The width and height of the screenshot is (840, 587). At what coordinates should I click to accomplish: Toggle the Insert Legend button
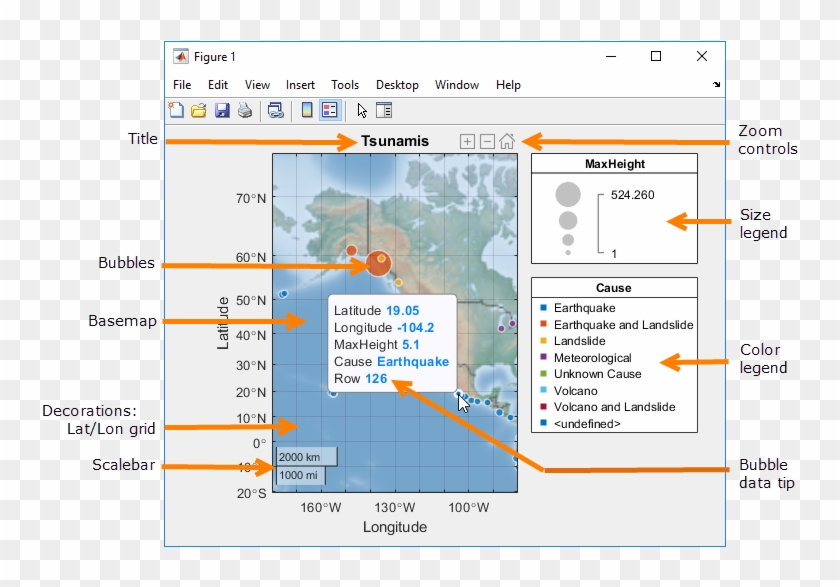pos(329,110)
